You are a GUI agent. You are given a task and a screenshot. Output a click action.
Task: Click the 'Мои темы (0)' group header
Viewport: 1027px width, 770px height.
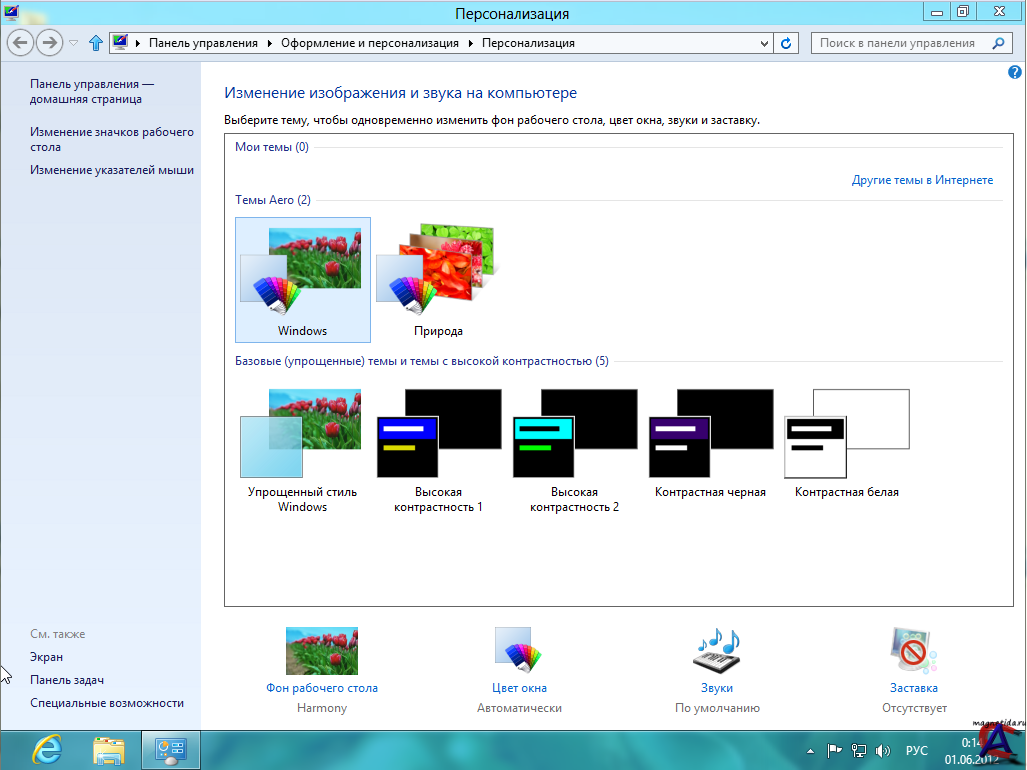[x=272, y=147]
